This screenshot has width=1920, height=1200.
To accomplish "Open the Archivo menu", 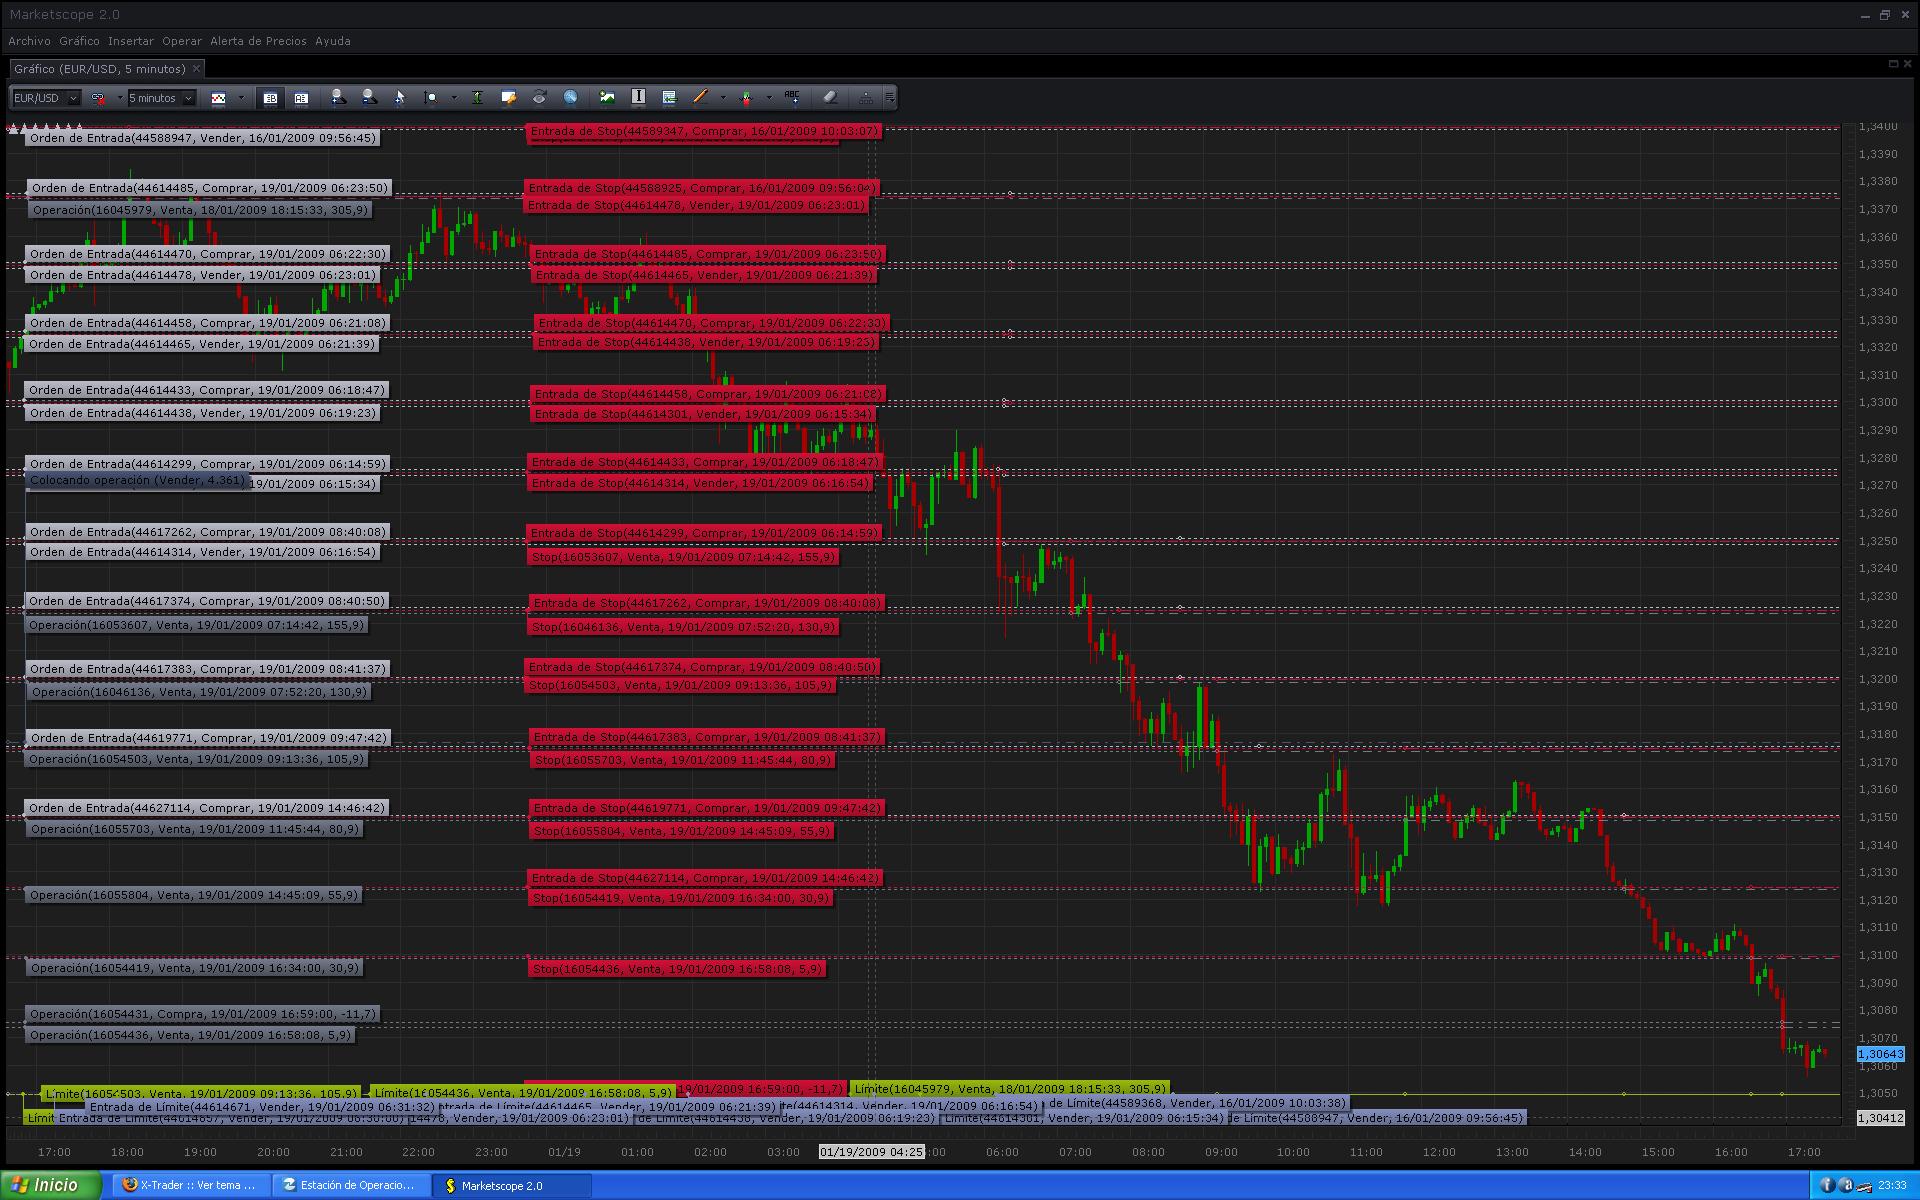I will click(x=29, y=41).
